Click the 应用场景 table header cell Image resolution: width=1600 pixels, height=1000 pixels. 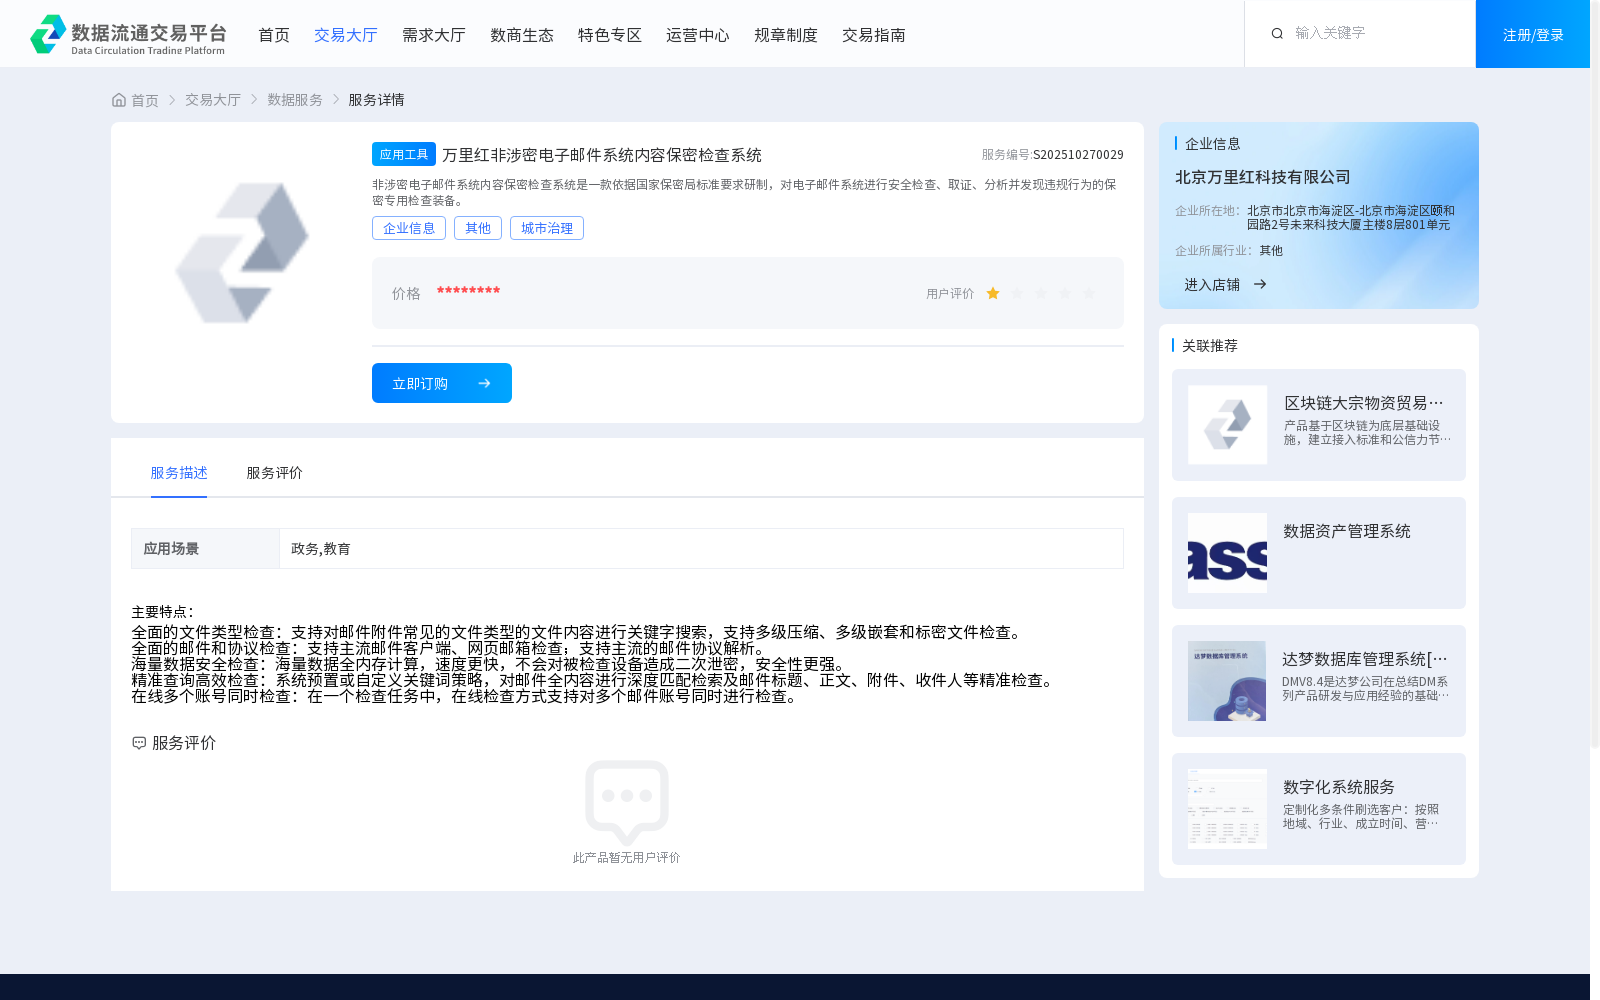[205, 549]
